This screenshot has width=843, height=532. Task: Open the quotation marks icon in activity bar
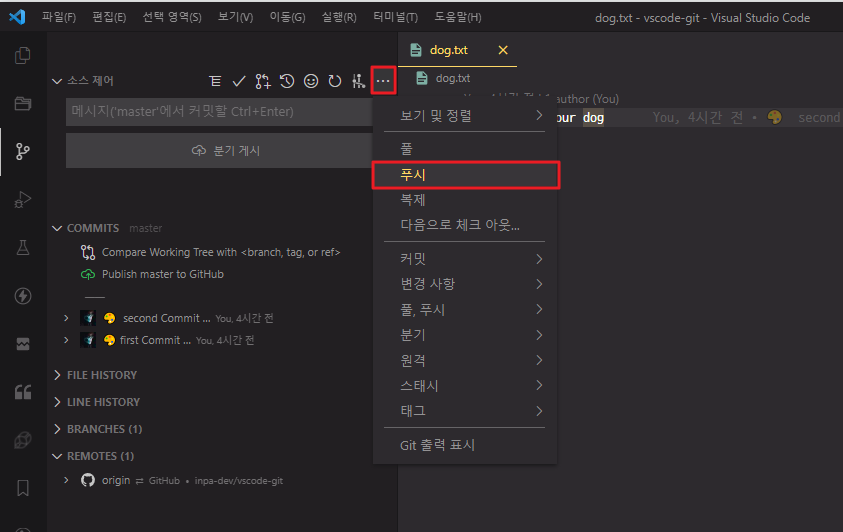23,392
